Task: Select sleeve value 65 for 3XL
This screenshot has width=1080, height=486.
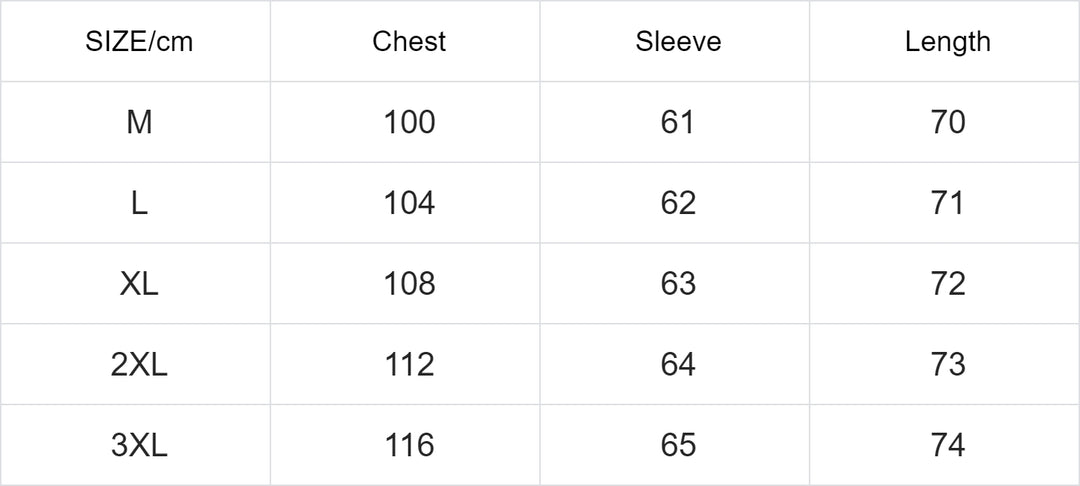Action: pos(678,445)
